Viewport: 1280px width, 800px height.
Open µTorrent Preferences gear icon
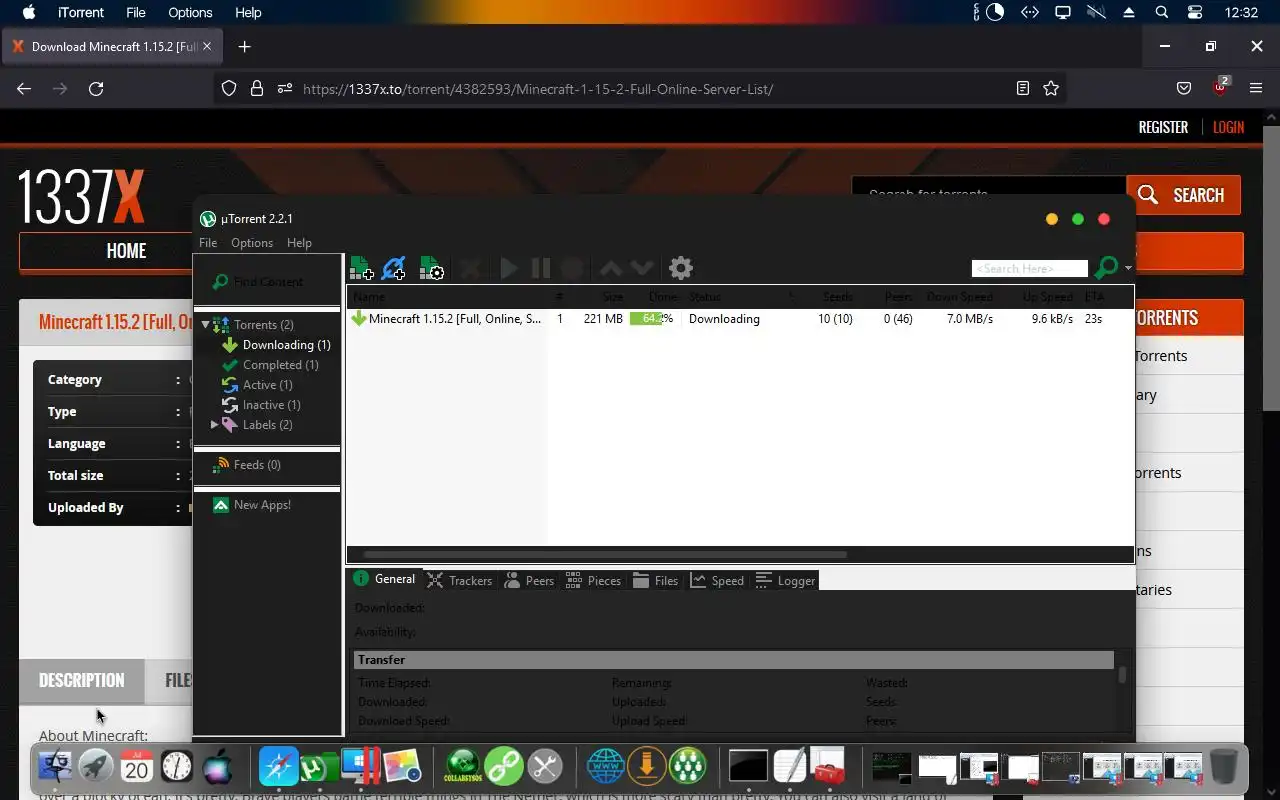[x=681, y=268]
